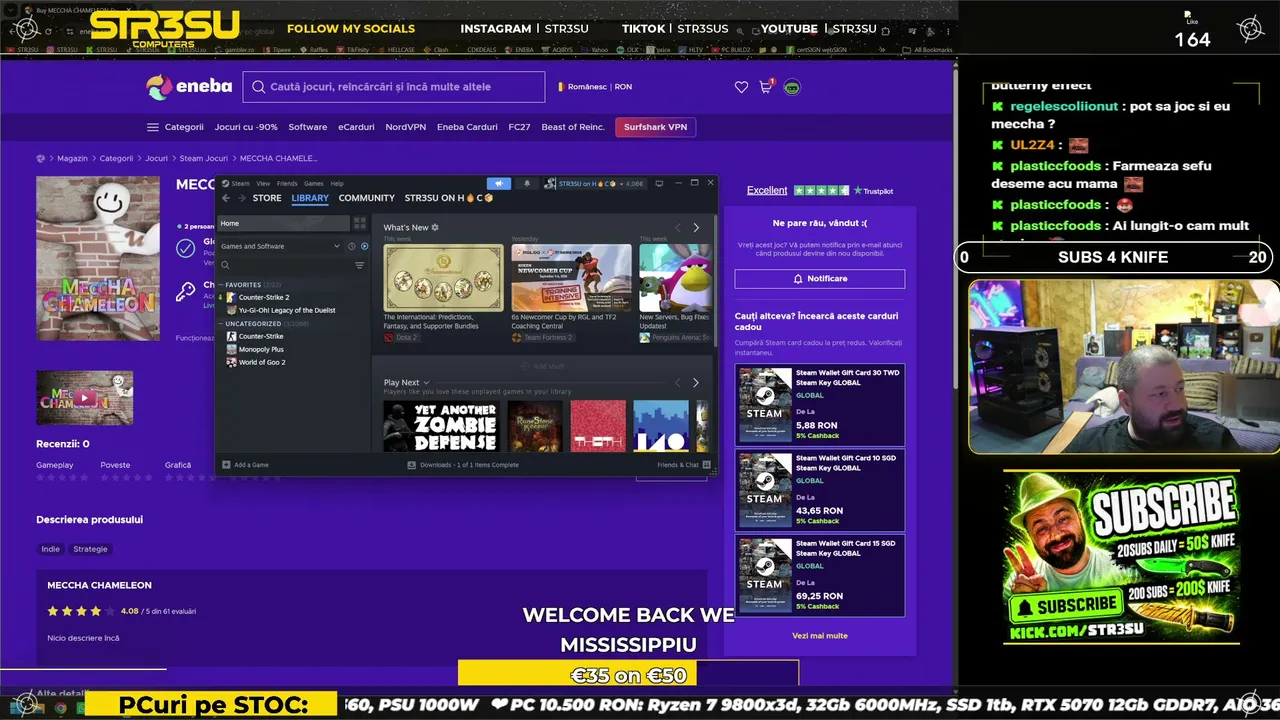Click the Chrome icon in the taskbar
Viewport: 1280px width, 720px height.
coord(60,707)
